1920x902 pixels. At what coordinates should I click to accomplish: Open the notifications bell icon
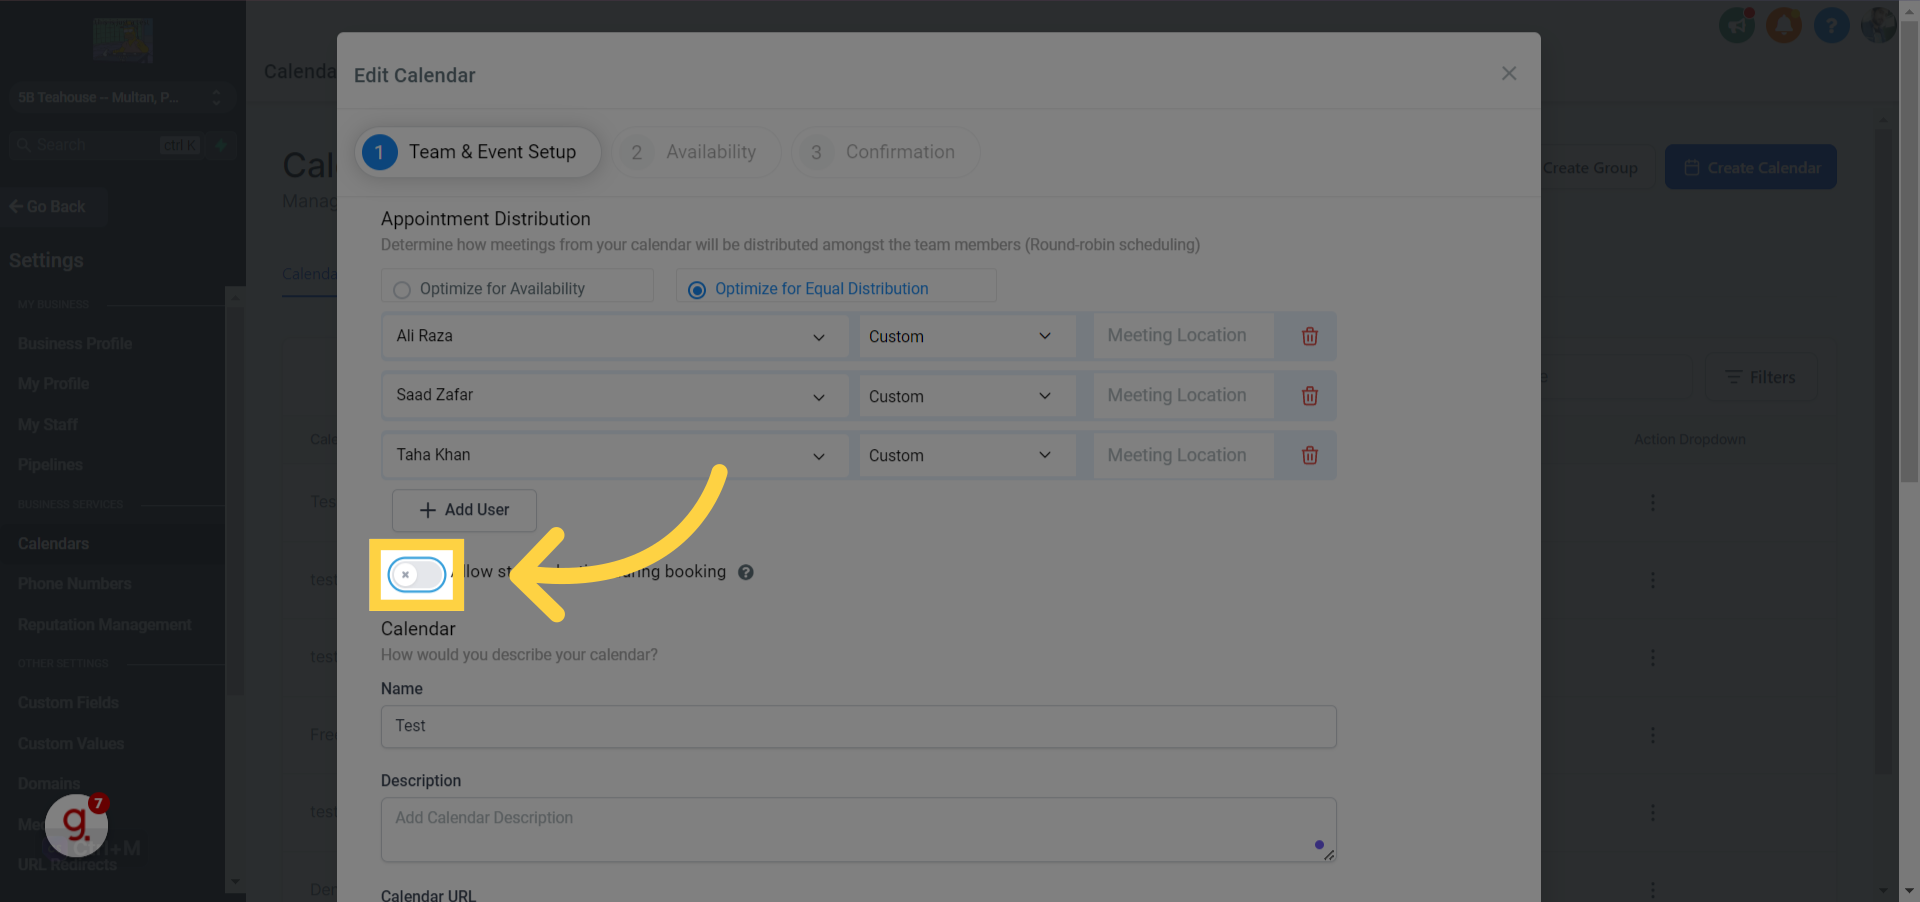point(1783,25)
